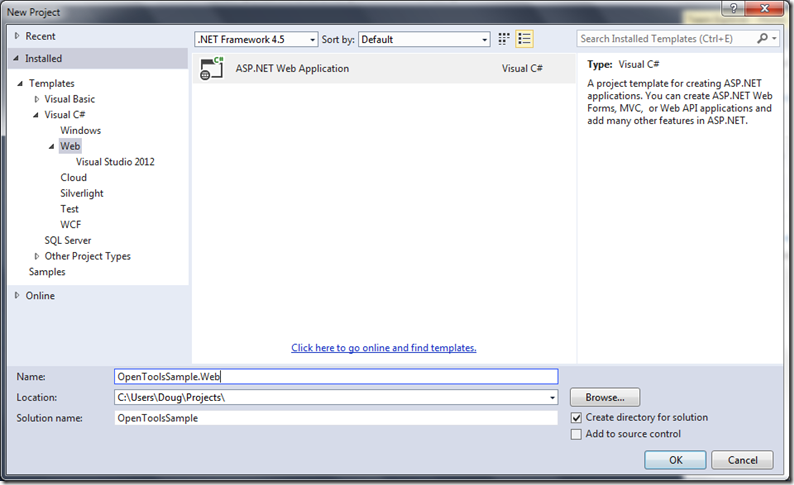Expand Other Project Types arrow
Viewport: 794px width, 485px height.
pyautogui.click(x=36, y=256)
